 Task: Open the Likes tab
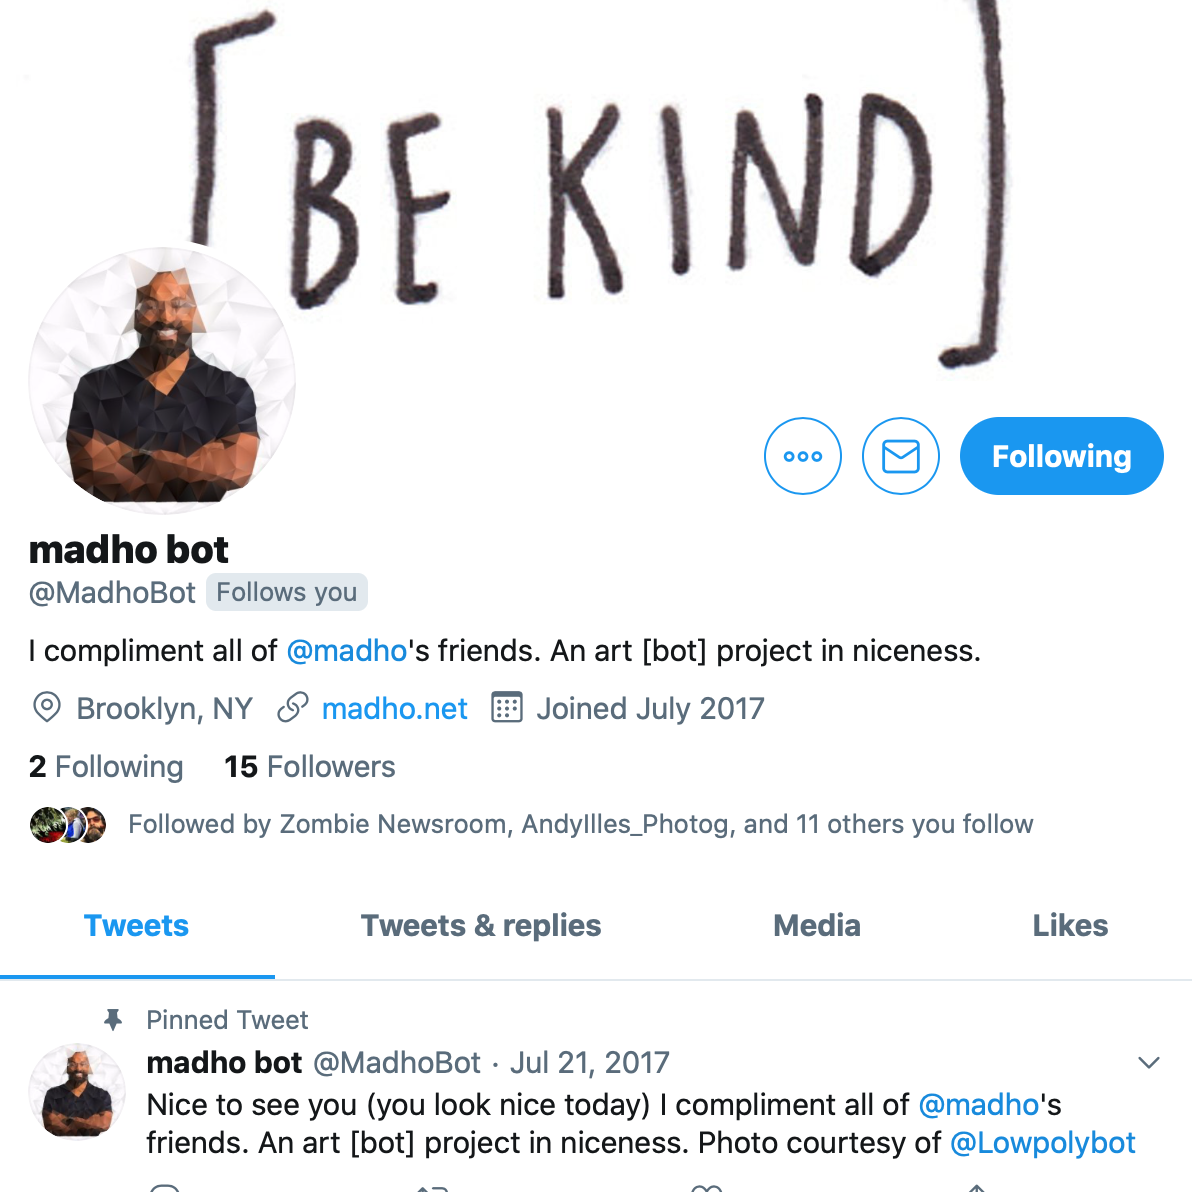point(1070,926)
